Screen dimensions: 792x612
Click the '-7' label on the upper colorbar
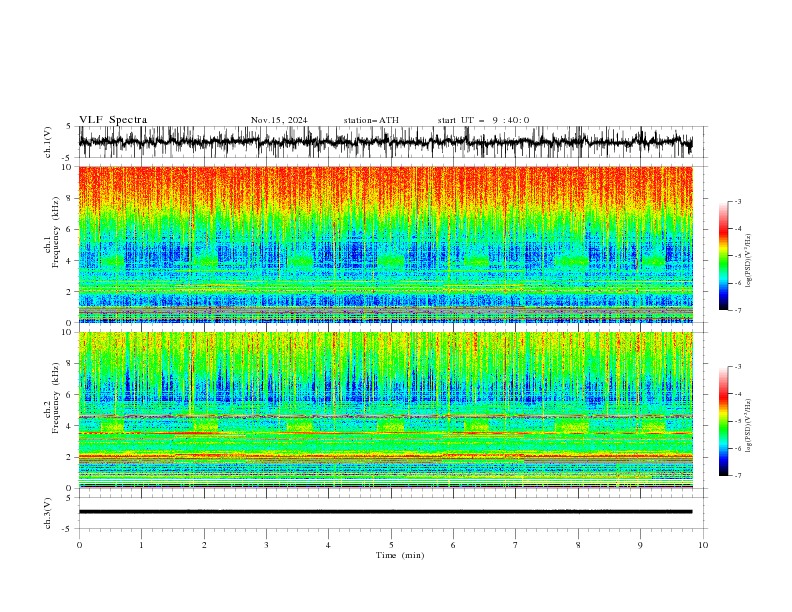coord(737,310)
